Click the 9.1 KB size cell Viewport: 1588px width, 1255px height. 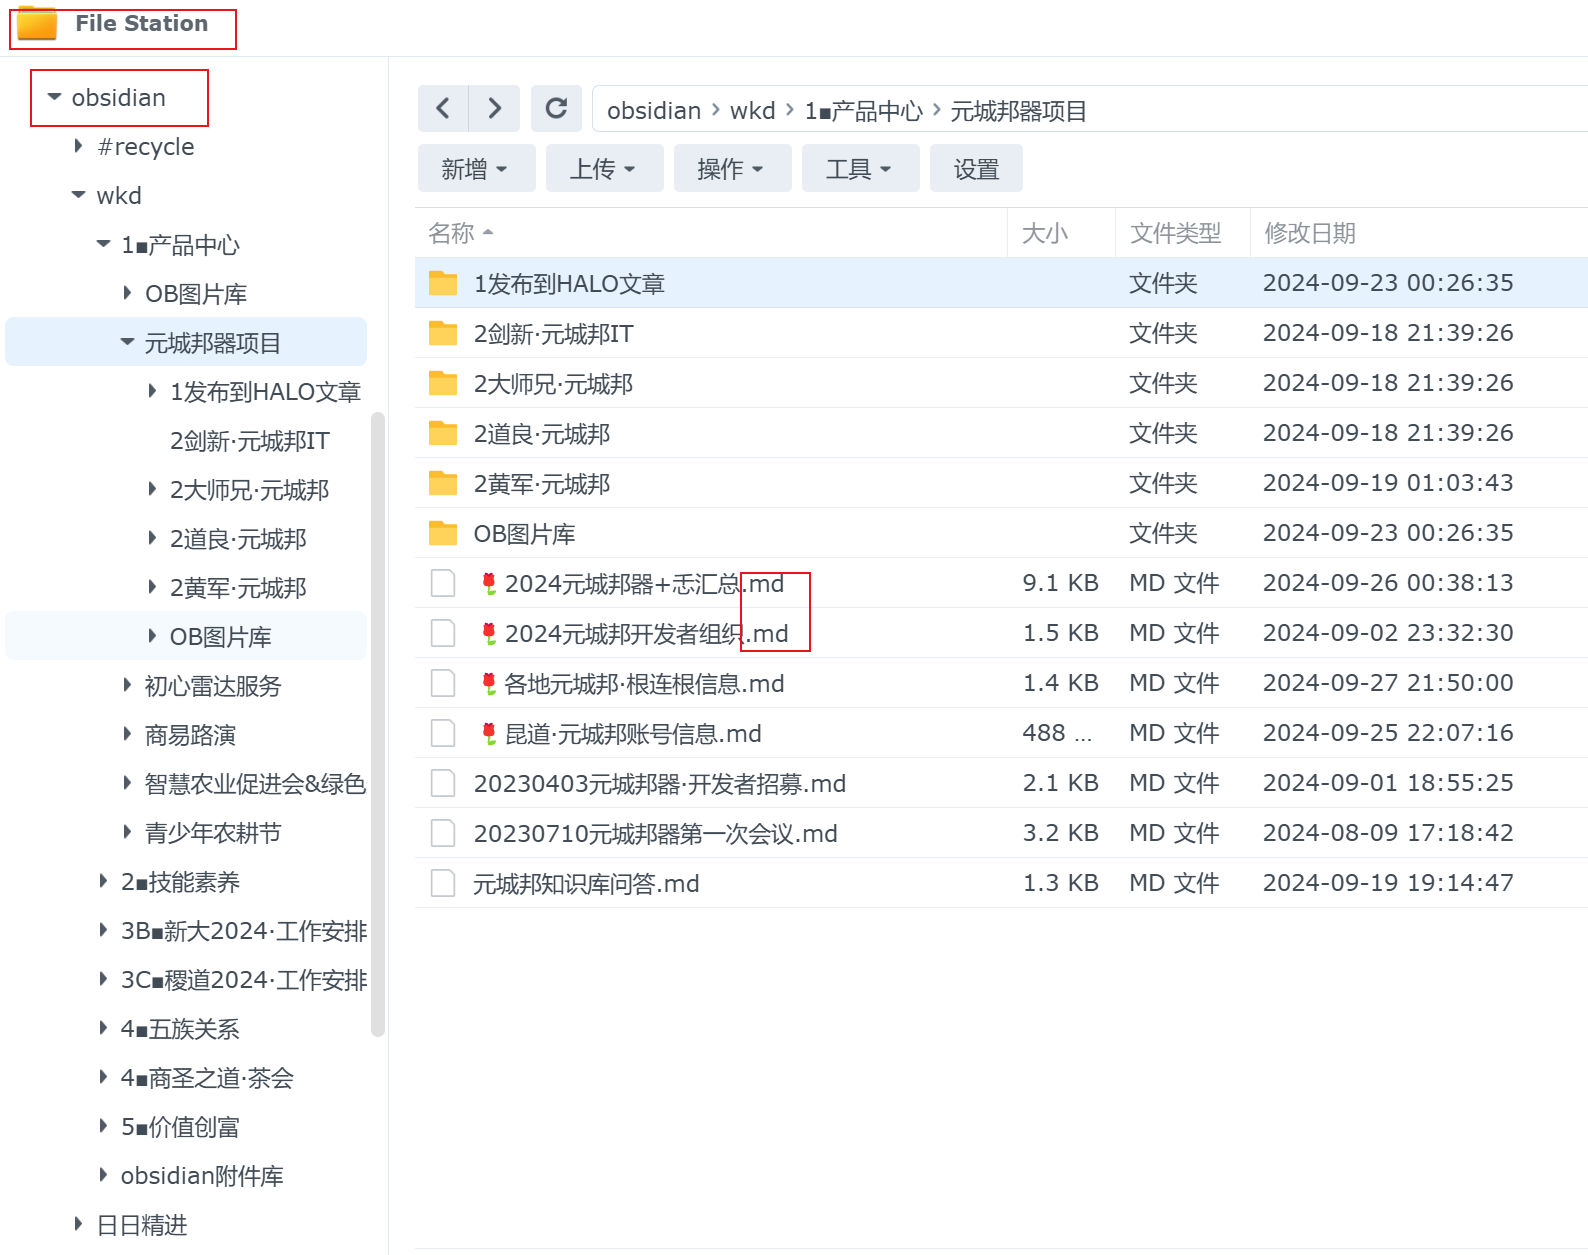click(x=1060, y=583)
